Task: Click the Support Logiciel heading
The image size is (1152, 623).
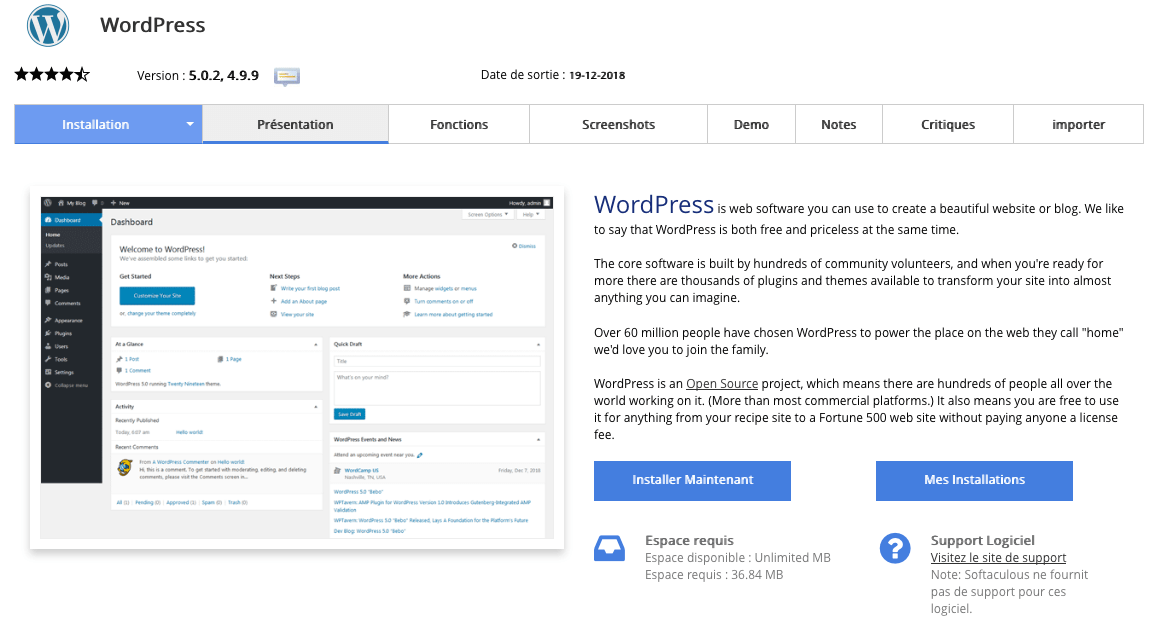Action: click(982, 540)
